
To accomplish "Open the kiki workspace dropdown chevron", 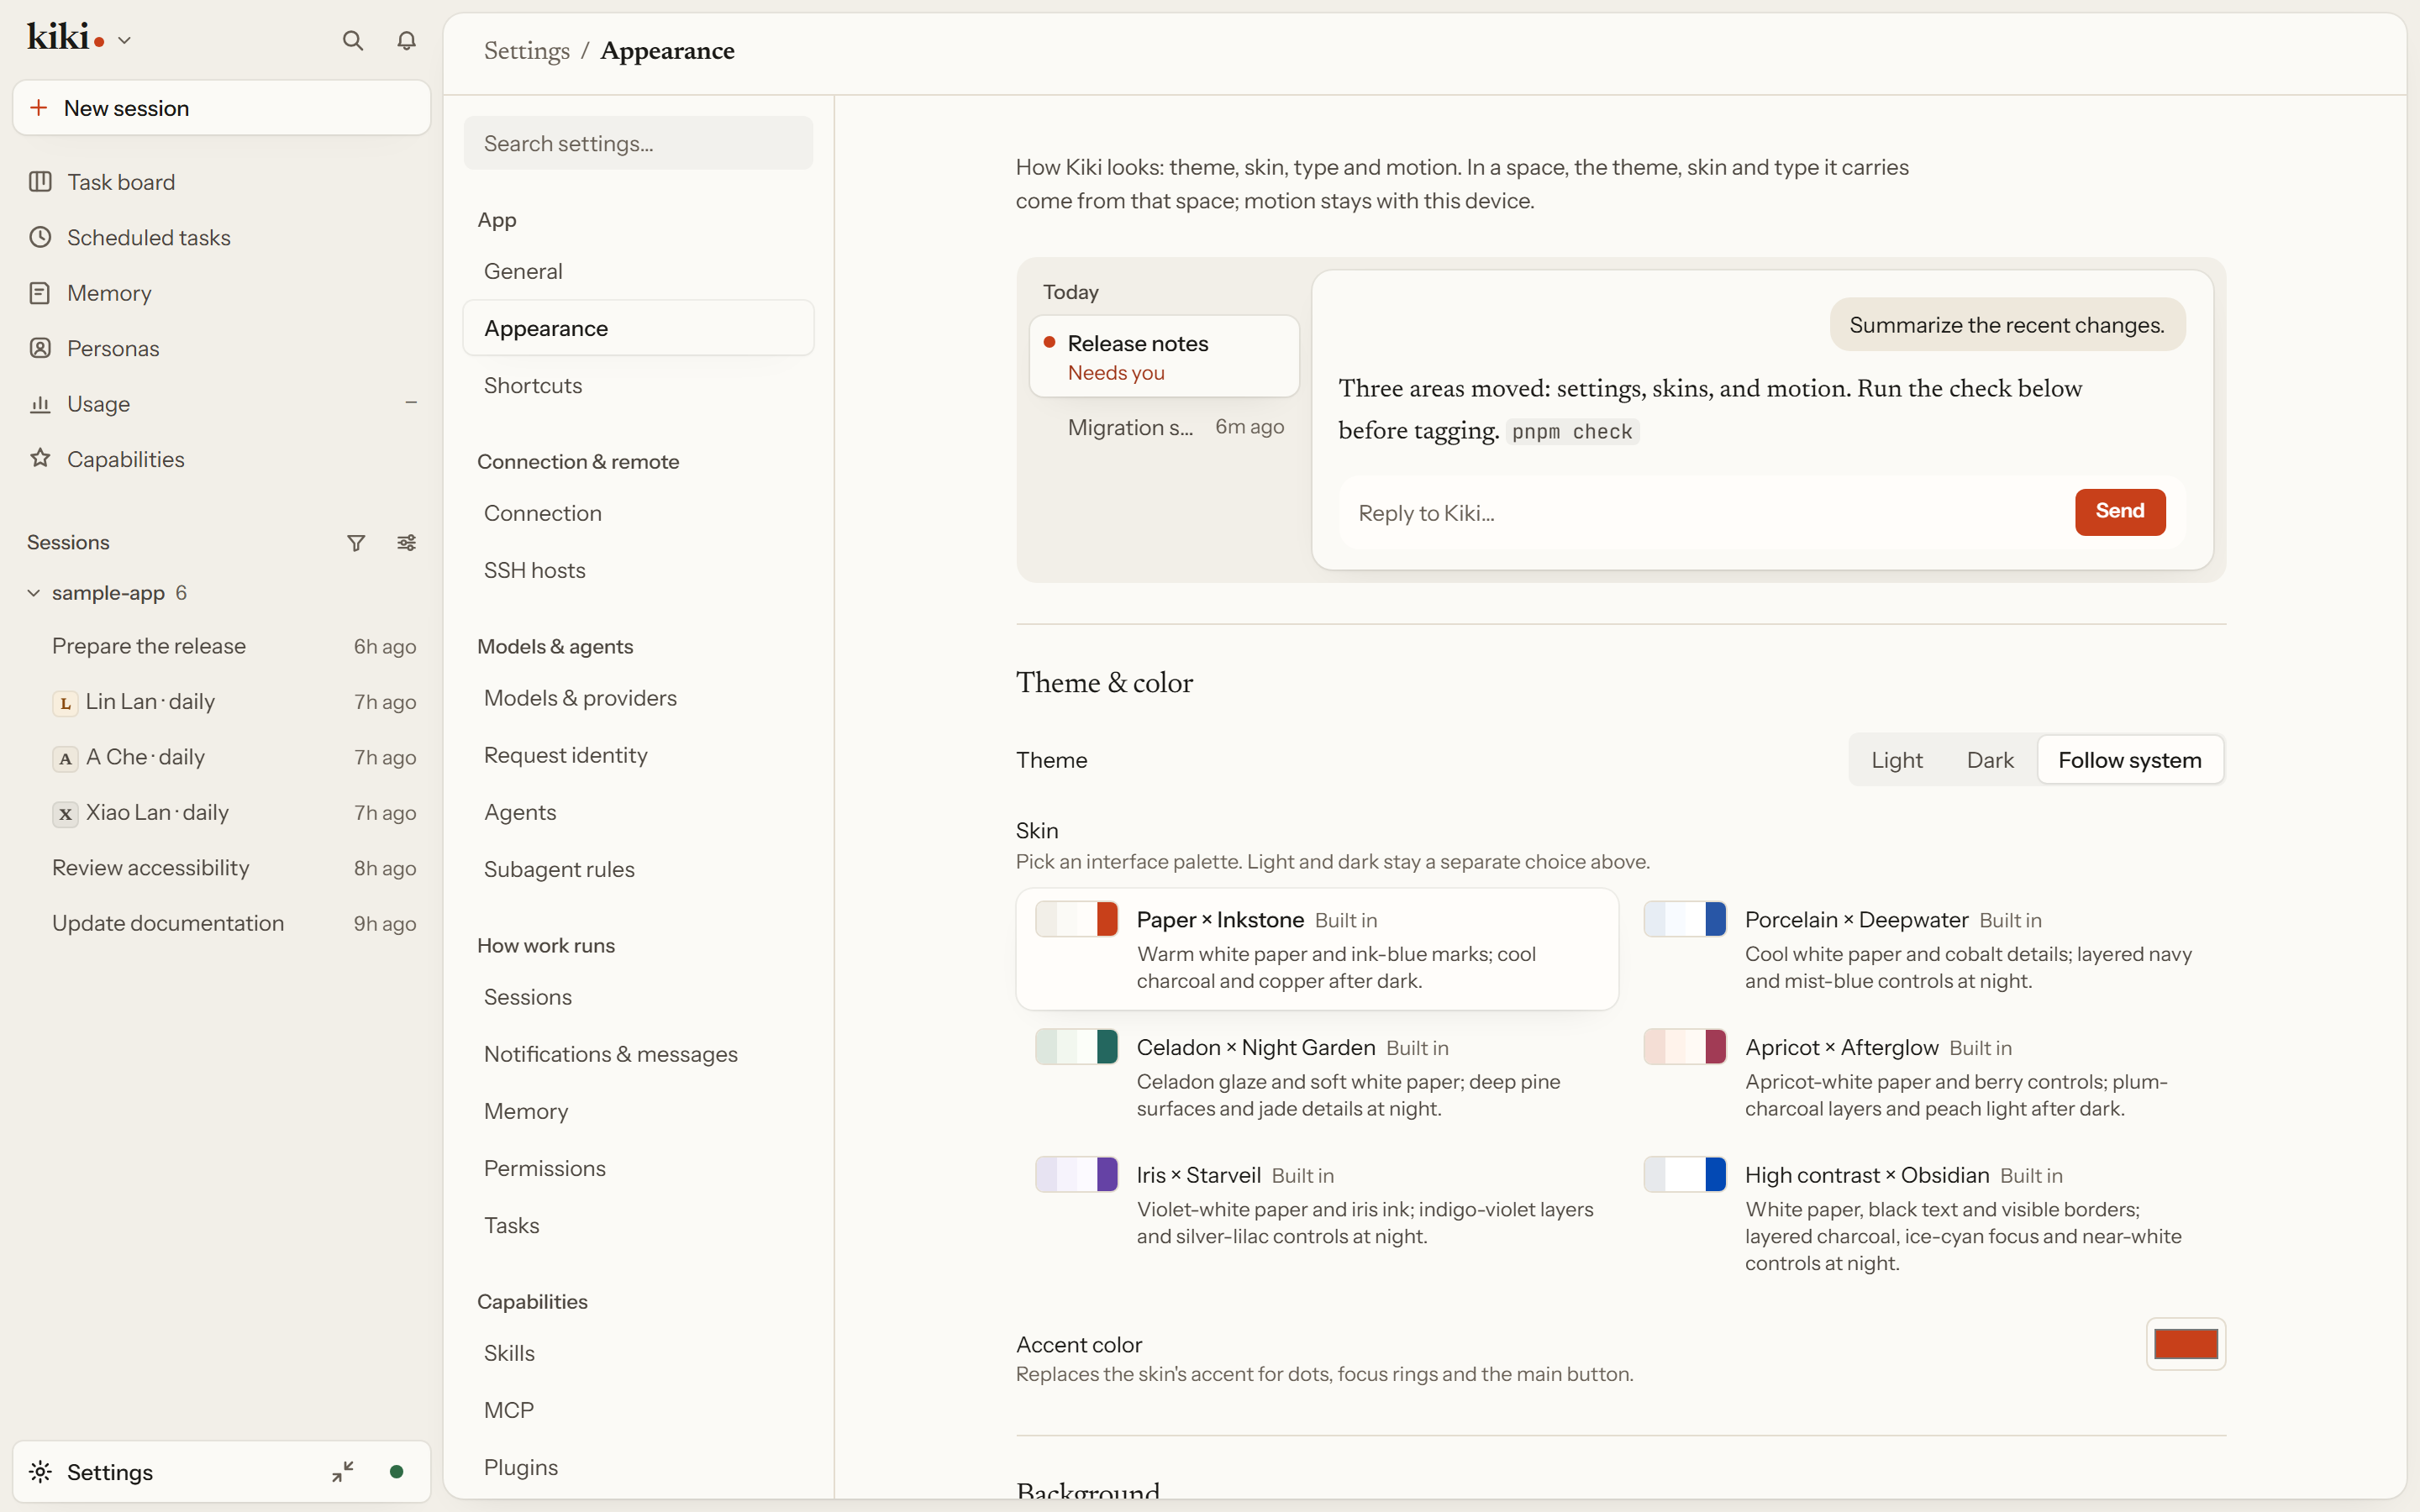I will coord(124,41).
